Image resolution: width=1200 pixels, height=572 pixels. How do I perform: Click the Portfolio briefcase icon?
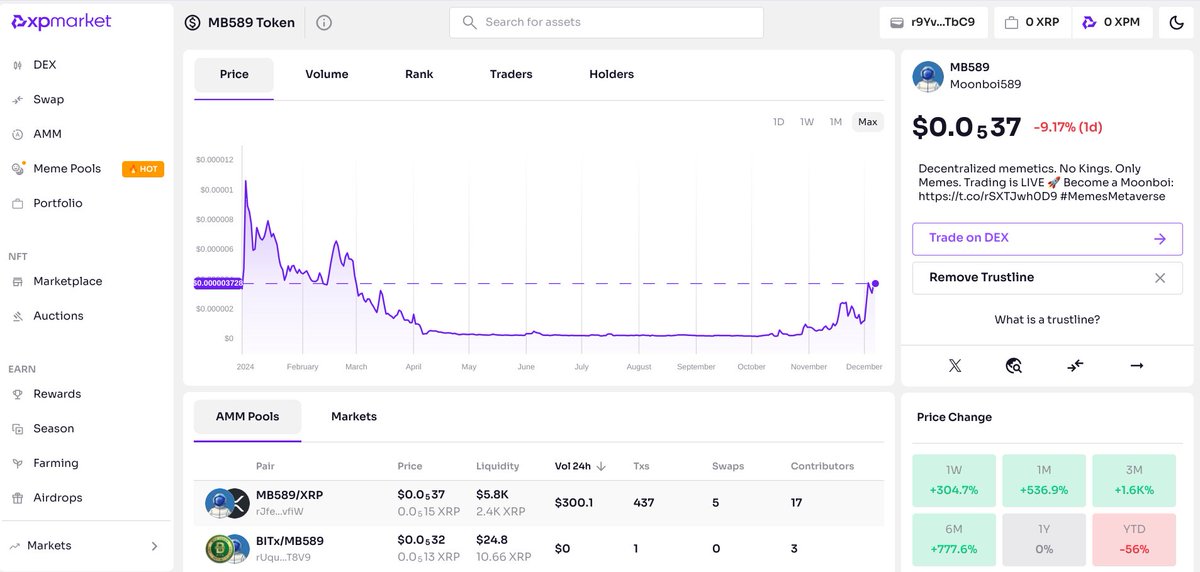17,203
